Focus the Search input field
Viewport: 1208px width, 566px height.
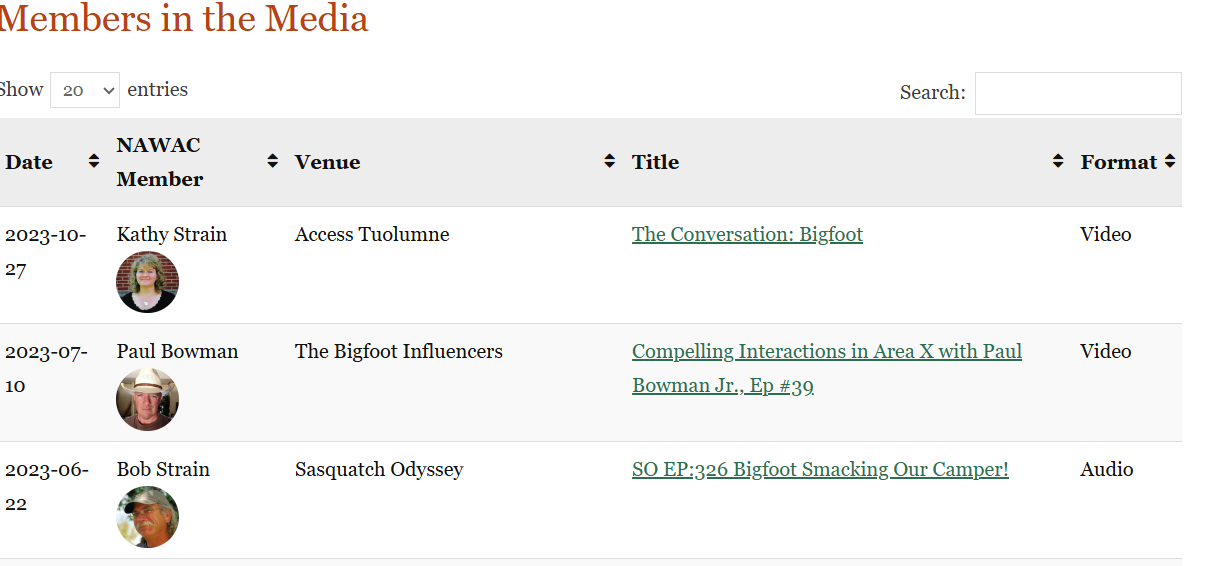coord(1077,93)
